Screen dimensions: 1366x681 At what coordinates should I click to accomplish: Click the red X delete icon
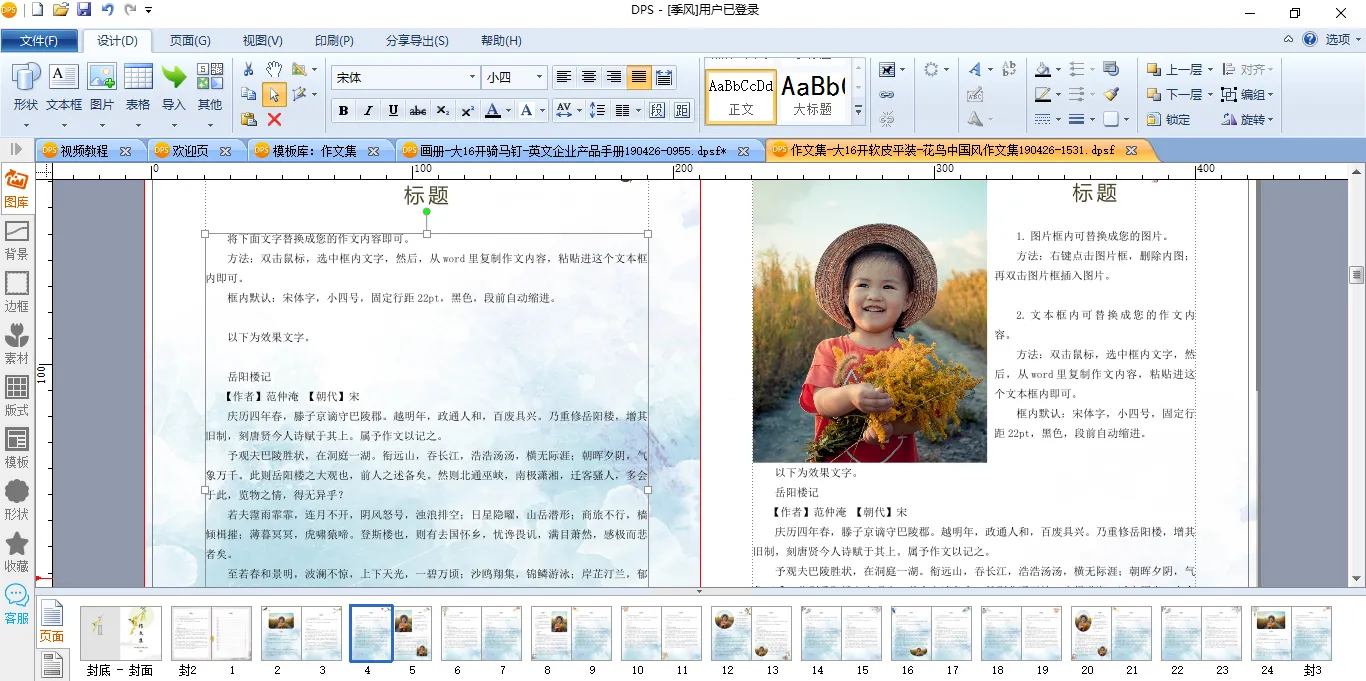[274, 119]
